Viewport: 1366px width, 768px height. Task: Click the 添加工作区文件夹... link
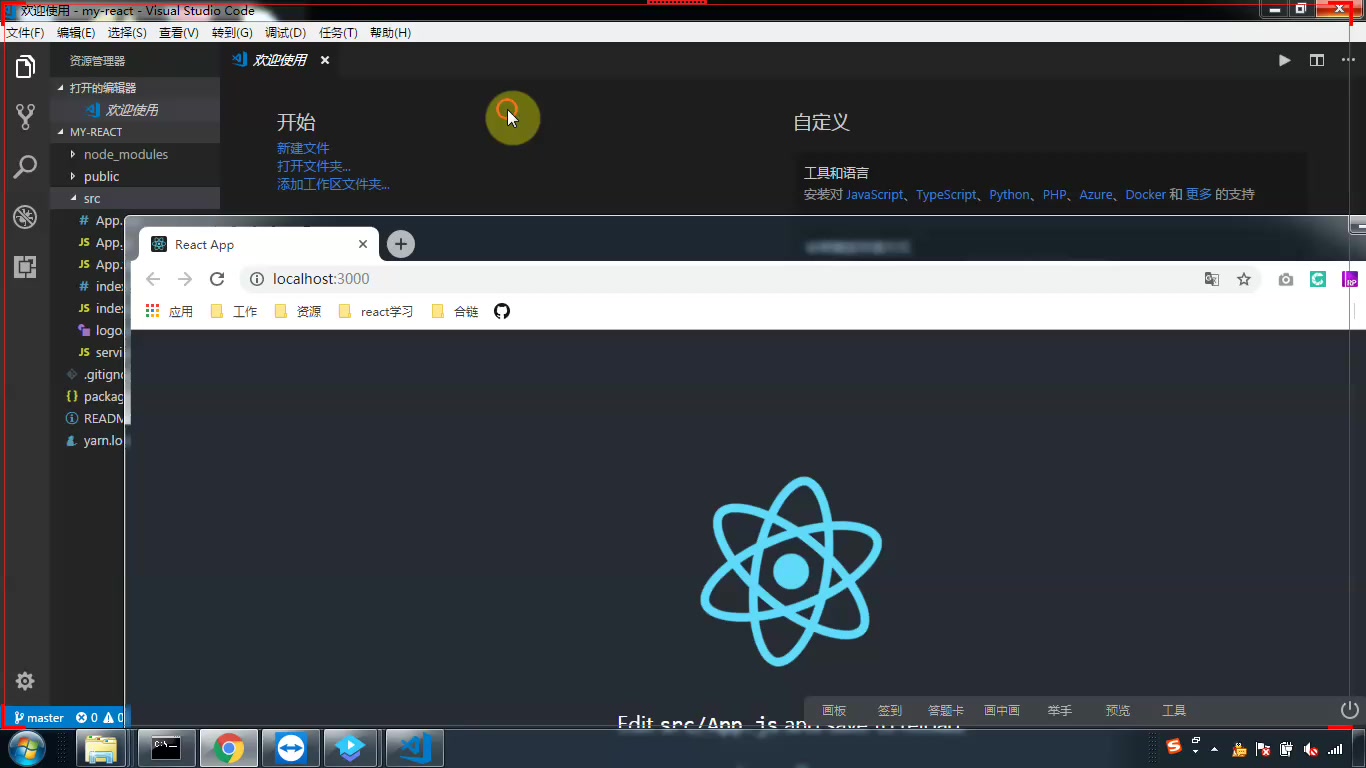coord(333,184)
